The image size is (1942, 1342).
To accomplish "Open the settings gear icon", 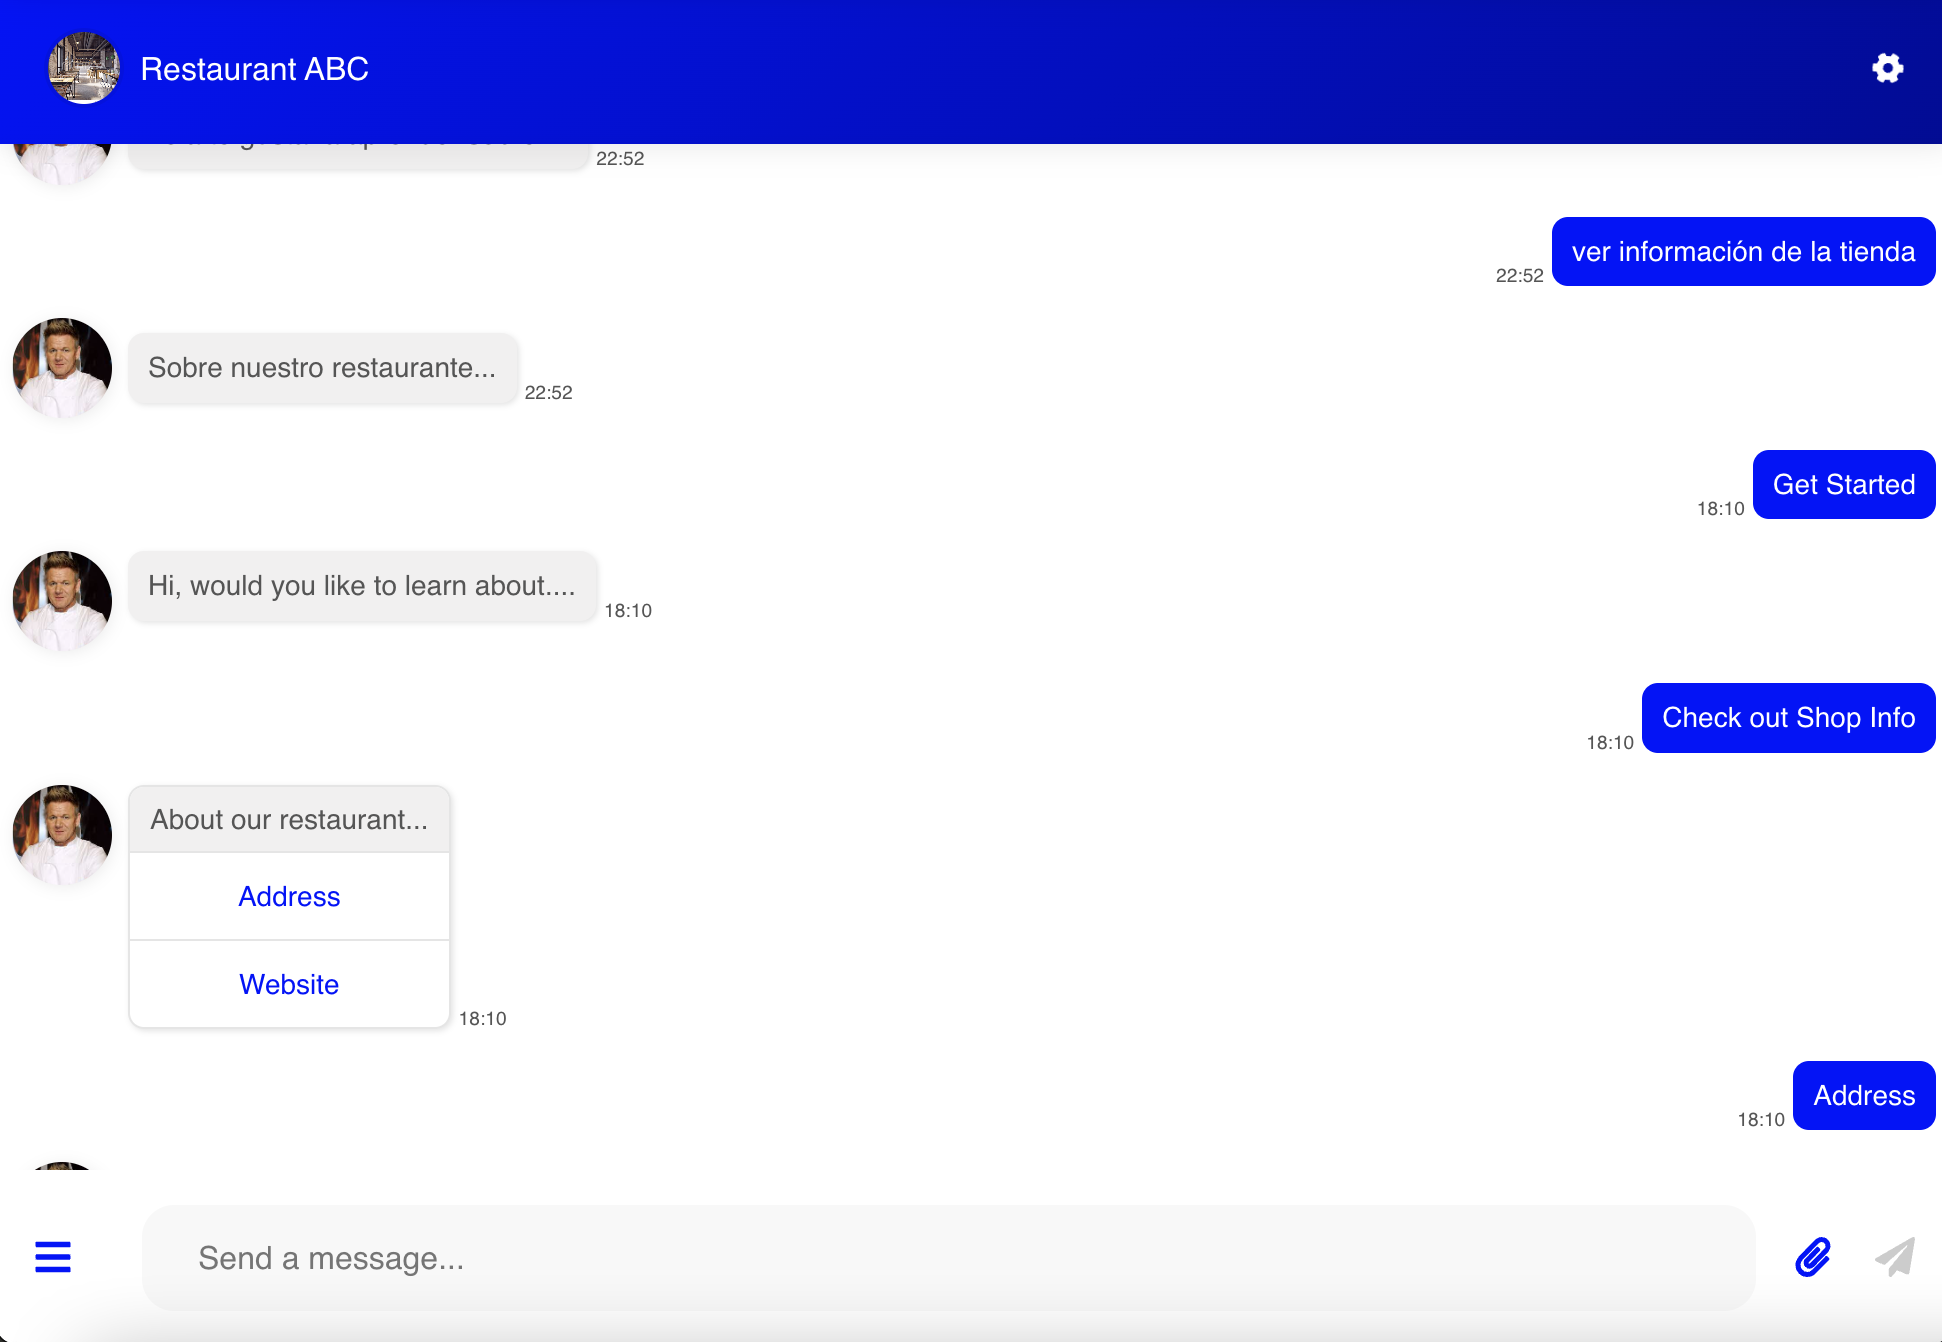I will tap(1886, 68).
